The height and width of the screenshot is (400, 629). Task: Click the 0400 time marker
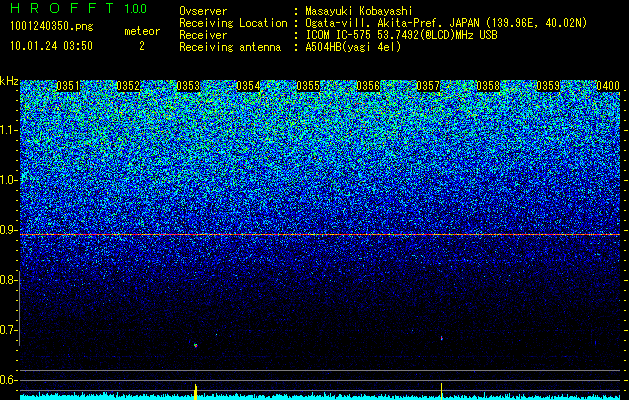608,86
